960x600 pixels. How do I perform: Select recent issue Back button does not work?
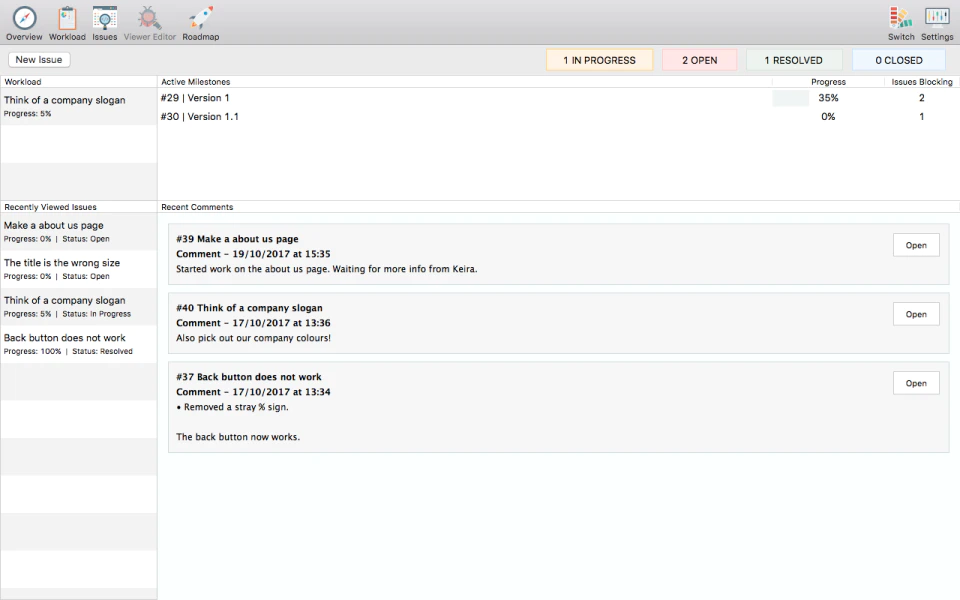[x=78, y=344]
